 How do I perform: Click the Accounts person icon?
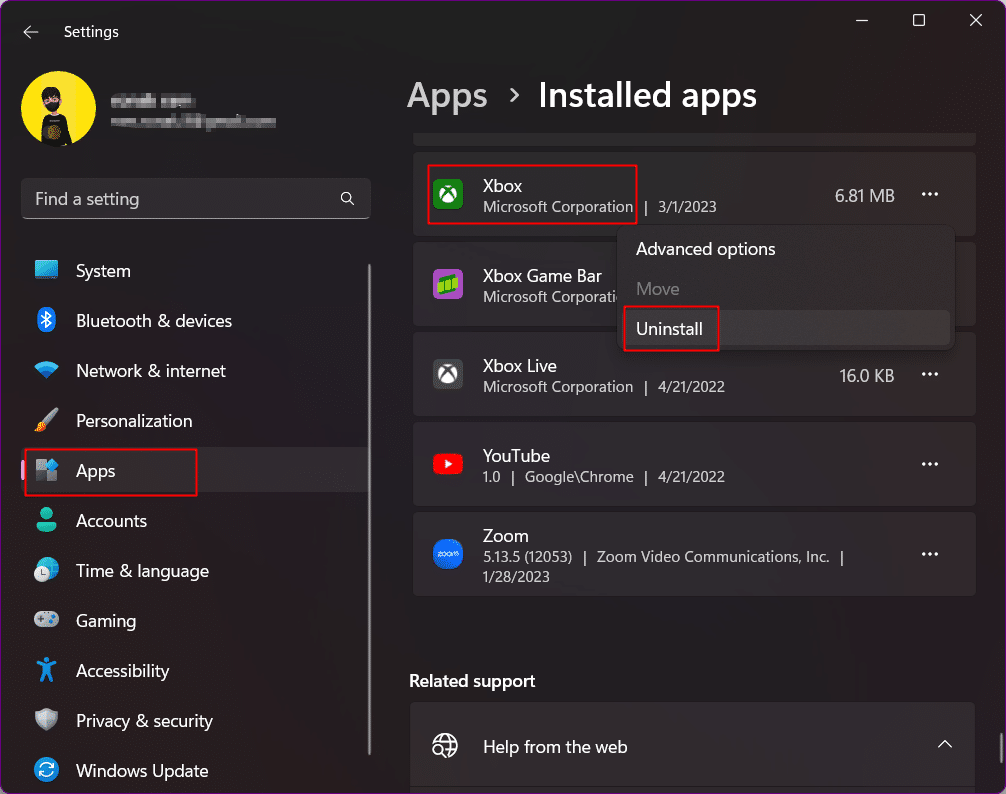tap(46, 520)
